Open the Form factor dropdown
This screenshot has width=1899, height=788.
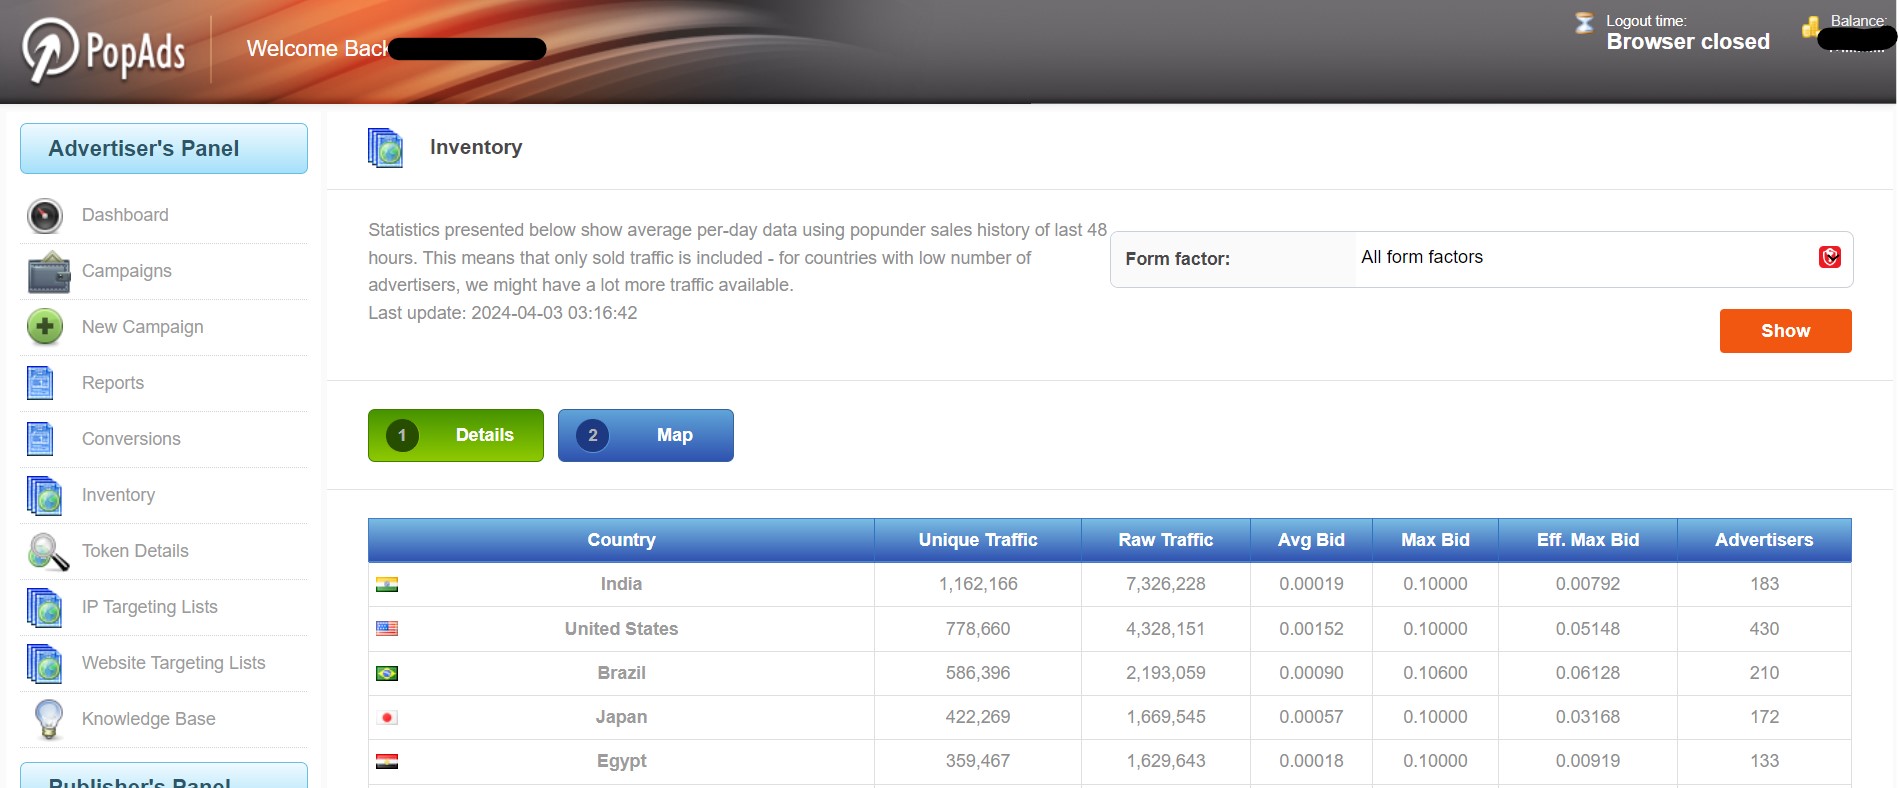coord(1602,259)
